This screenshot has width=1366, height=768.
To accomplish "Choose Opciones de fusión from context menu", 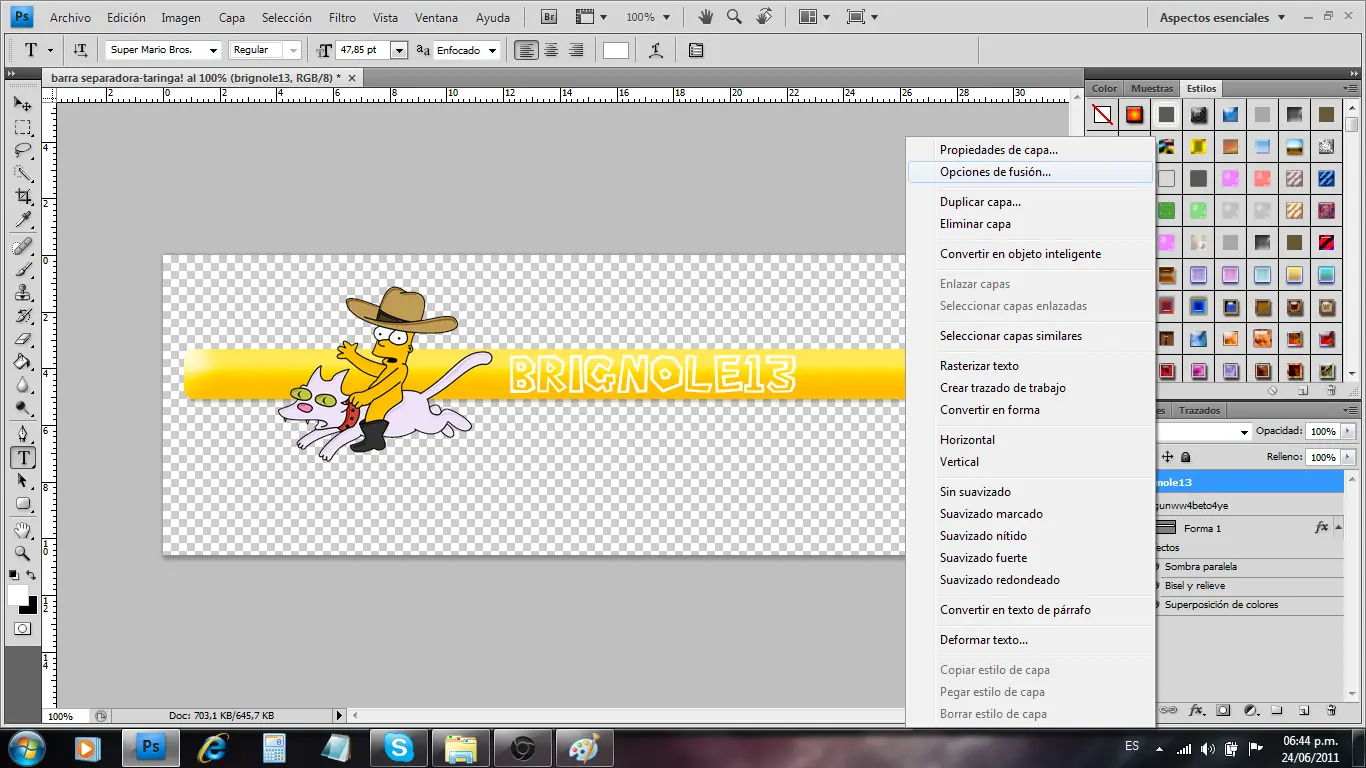I will [1030, 172].
